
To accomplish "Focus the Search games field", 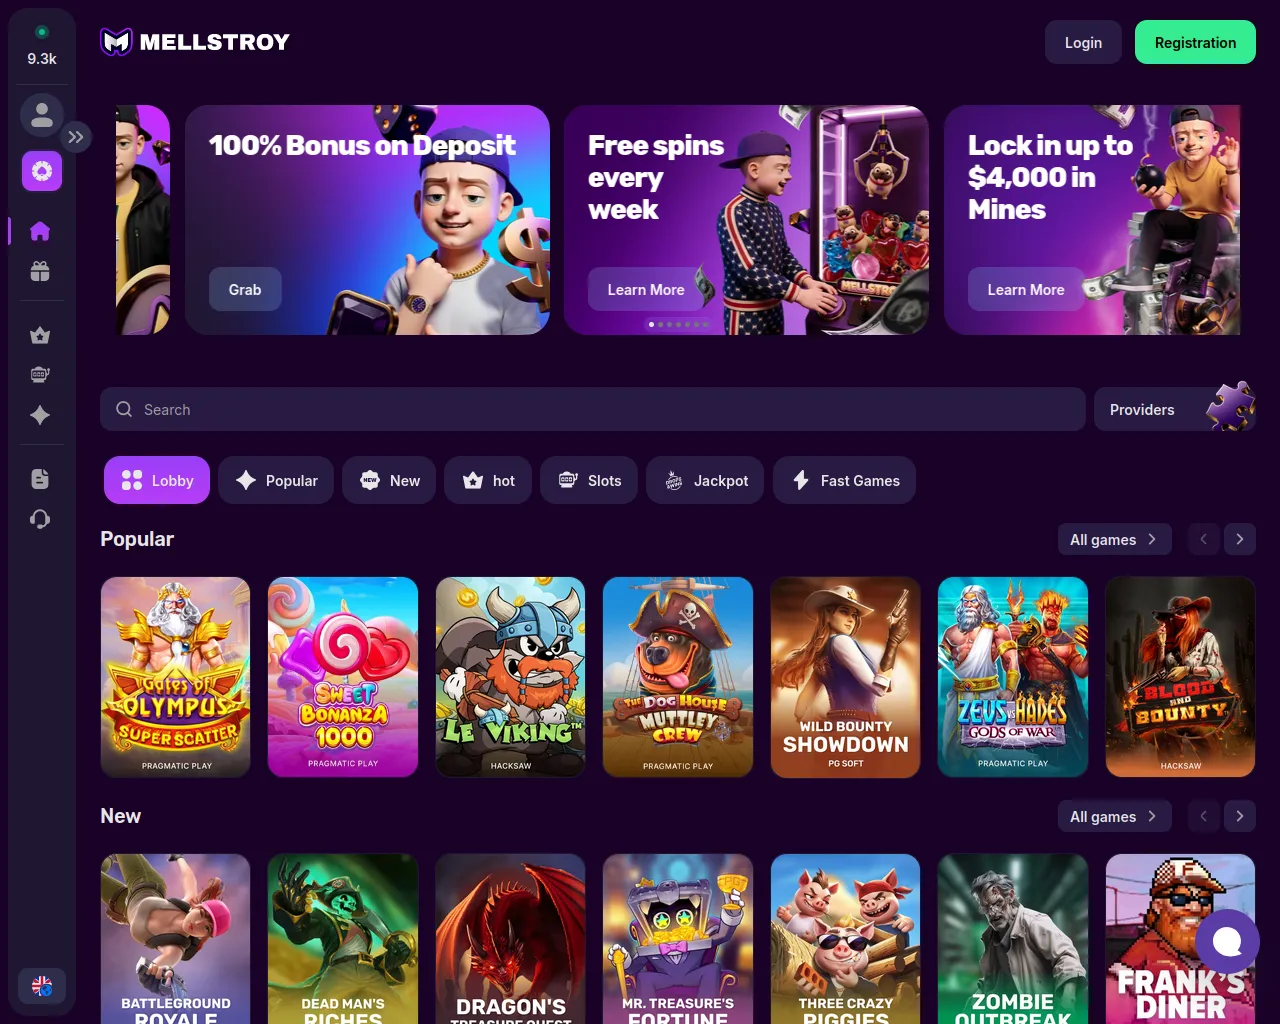I will (x=593, y=409).
